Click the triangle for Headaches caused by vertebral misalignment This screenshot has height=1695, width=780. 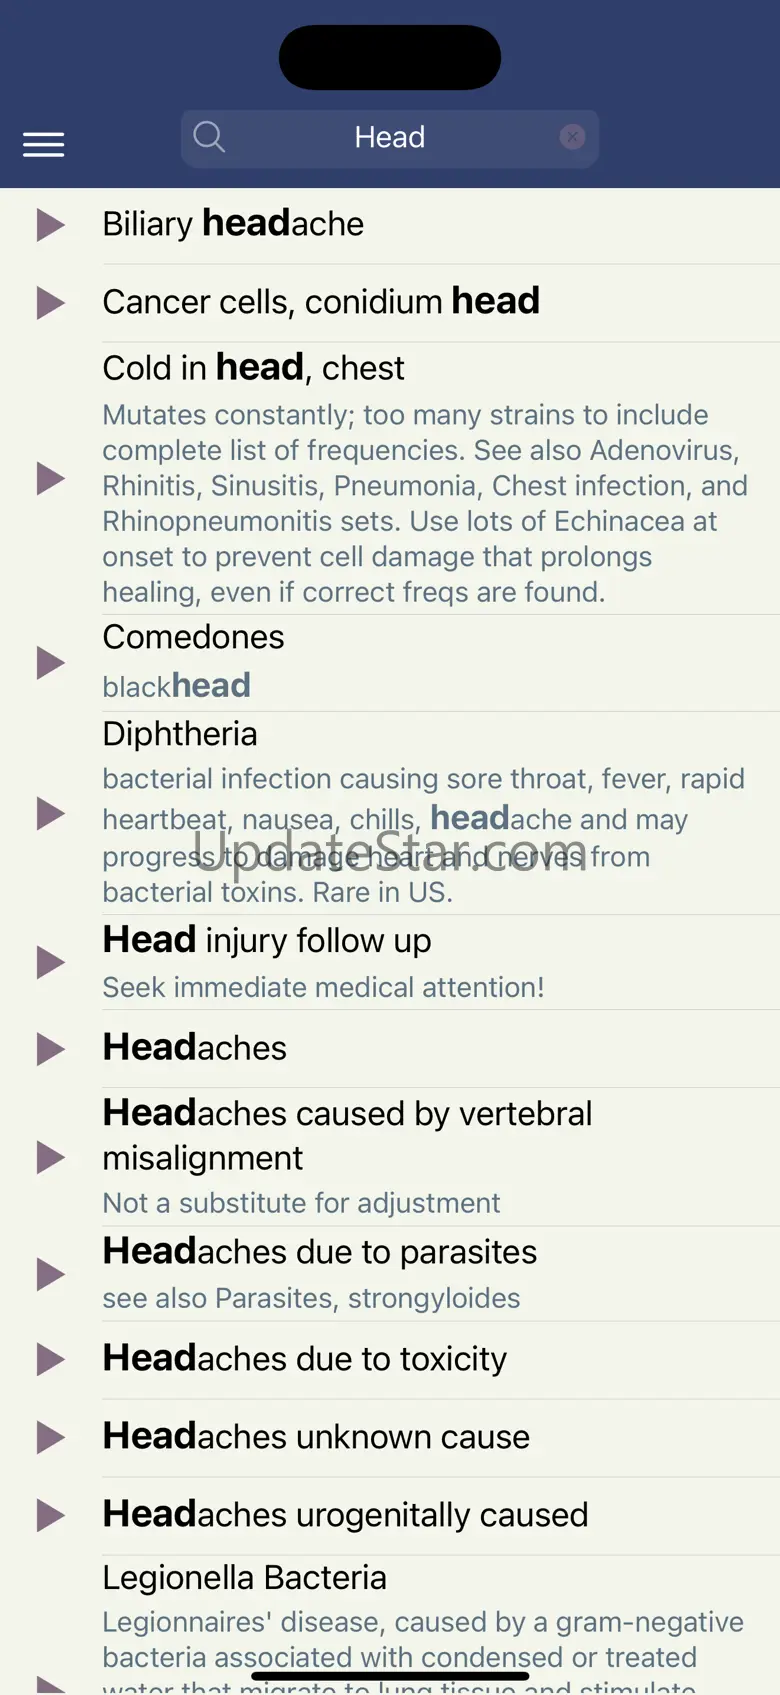click(x=50, y=1157)
